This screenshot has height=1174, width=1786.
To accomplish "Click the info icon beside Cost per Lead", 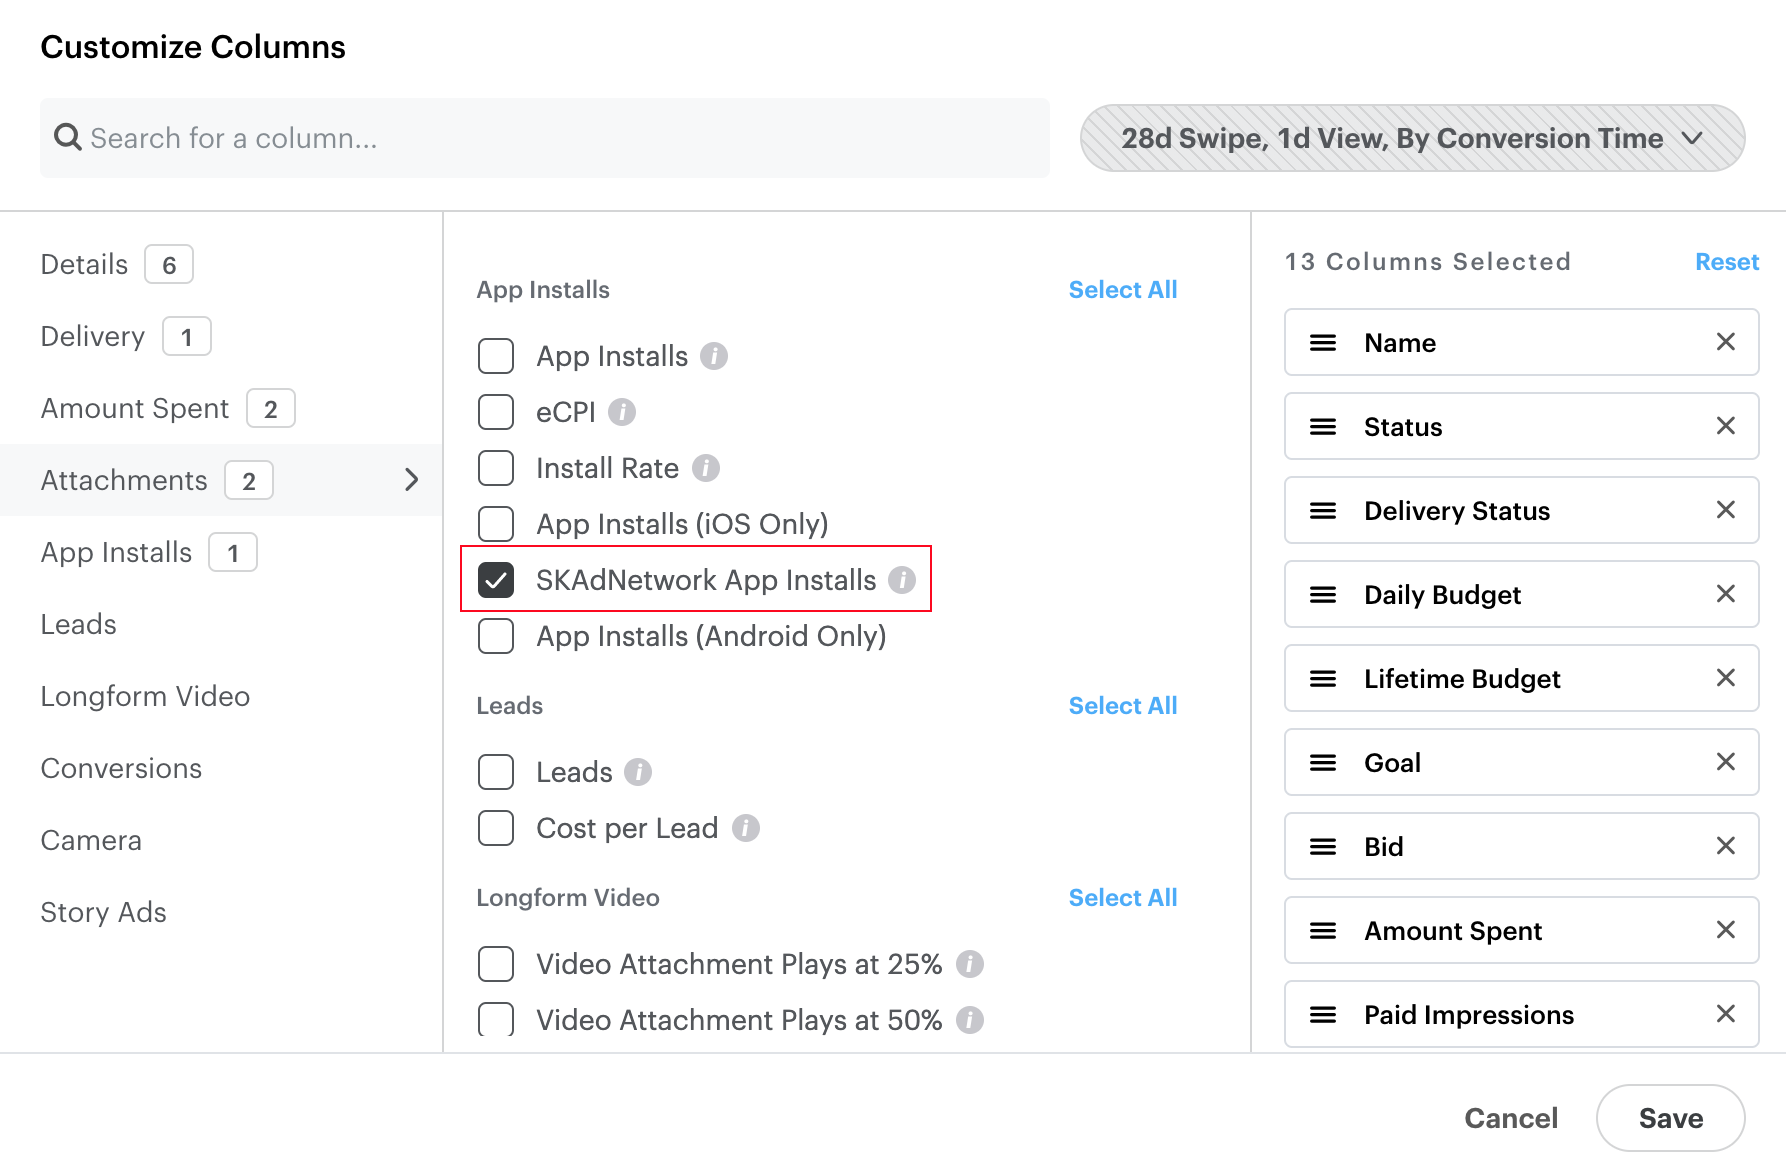I will click(x=745, y=828).
